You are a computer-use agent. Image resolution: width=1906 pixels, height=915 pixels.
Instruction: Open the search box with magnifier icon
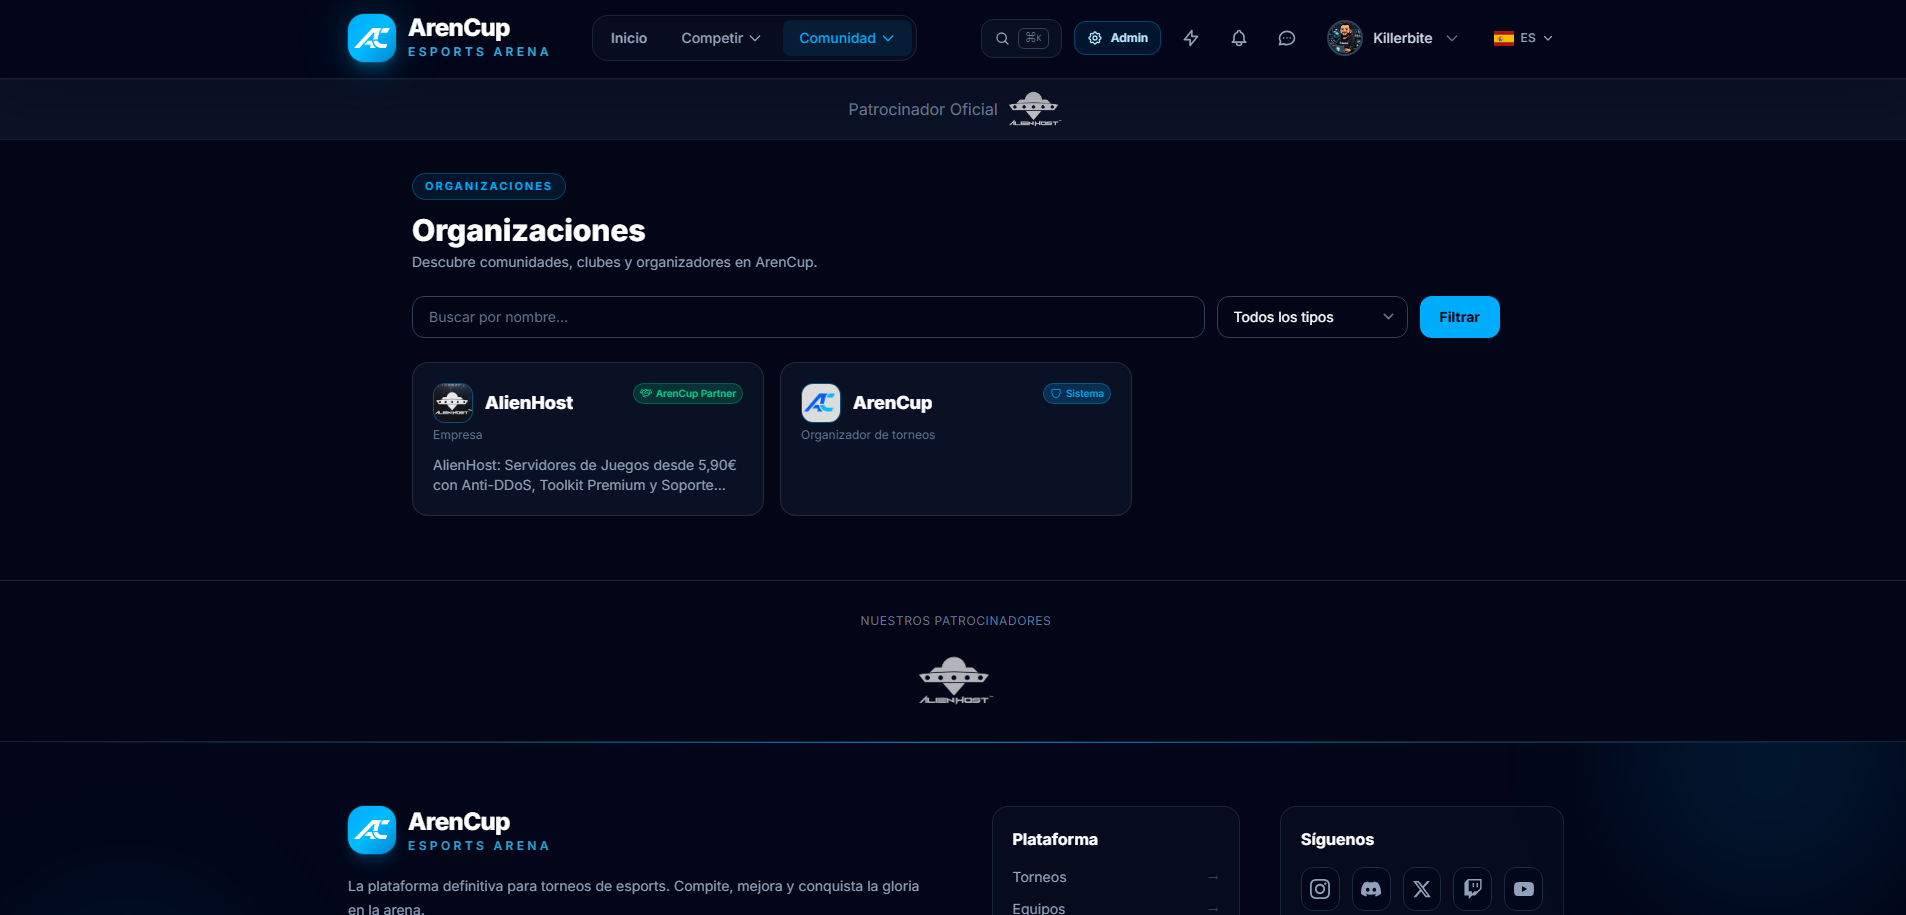(1021, 38)
